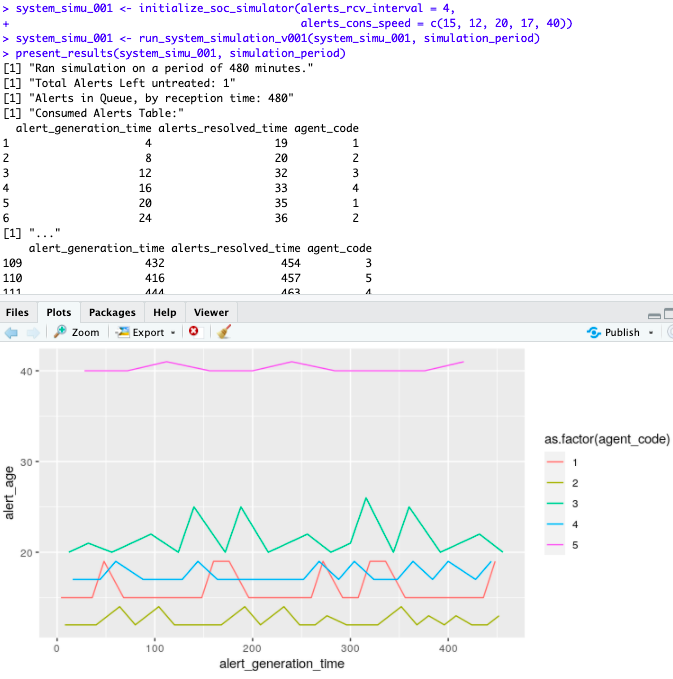This screenshot has height=679, width=673.
Task: Open the Help tab
Action: tap(165, 312)
